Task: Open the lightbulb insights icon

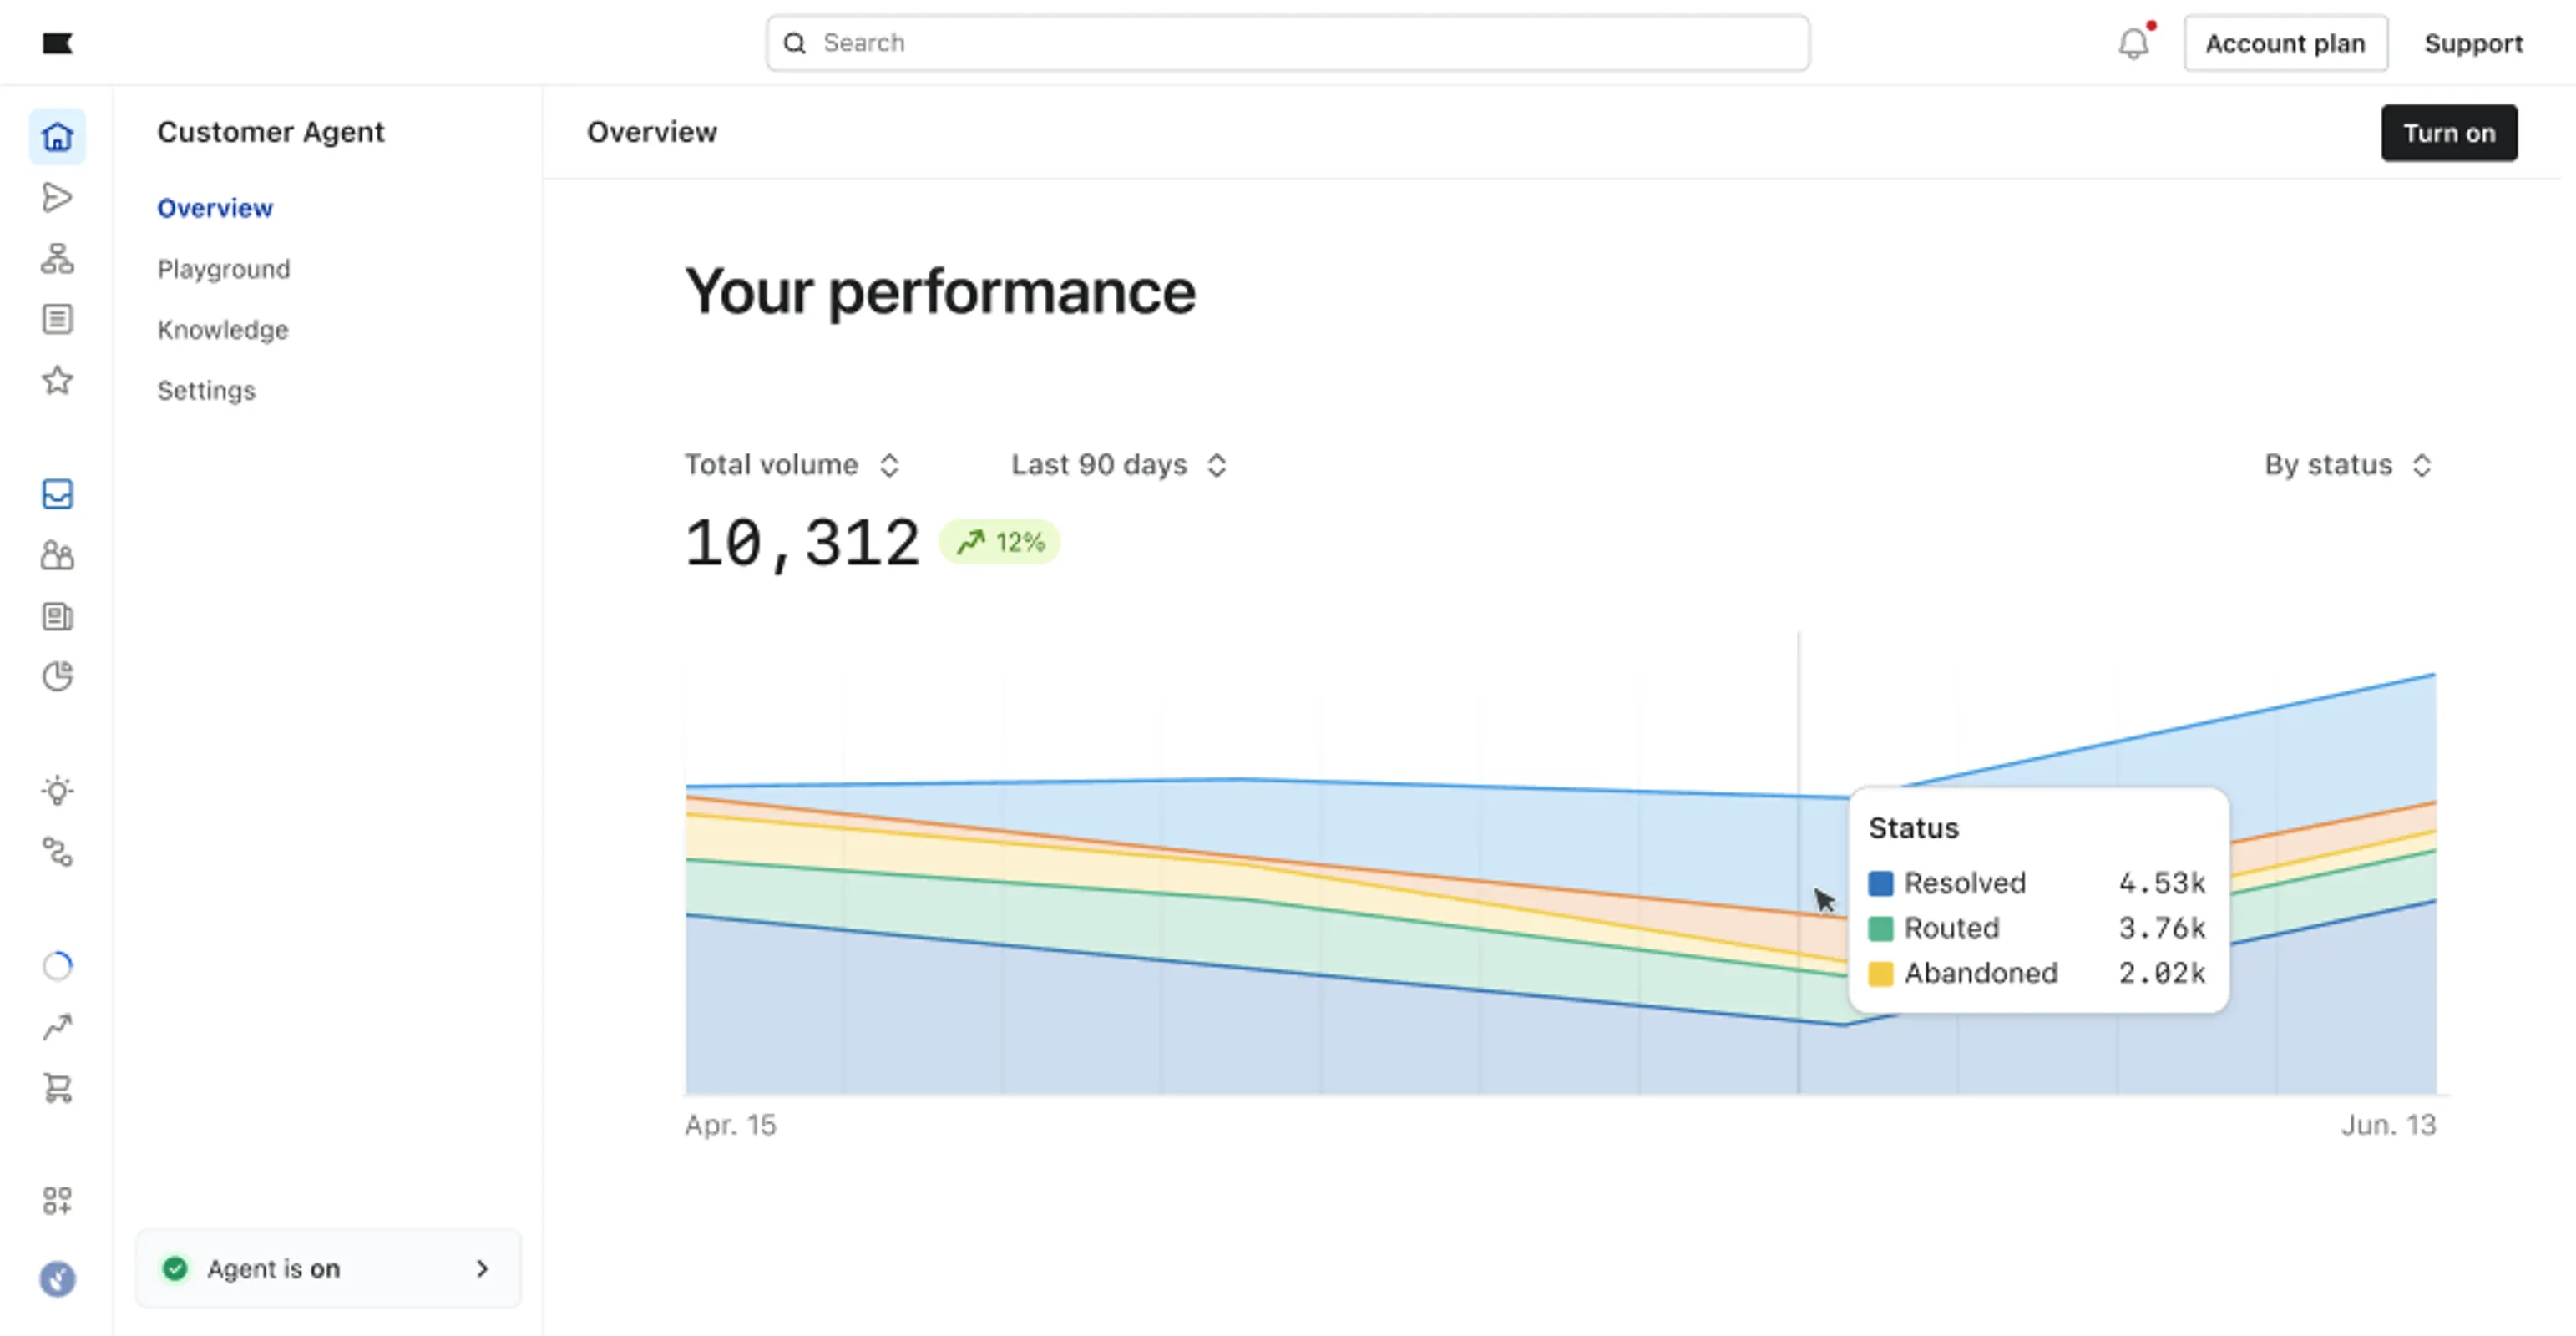Action: click(57, 790)
